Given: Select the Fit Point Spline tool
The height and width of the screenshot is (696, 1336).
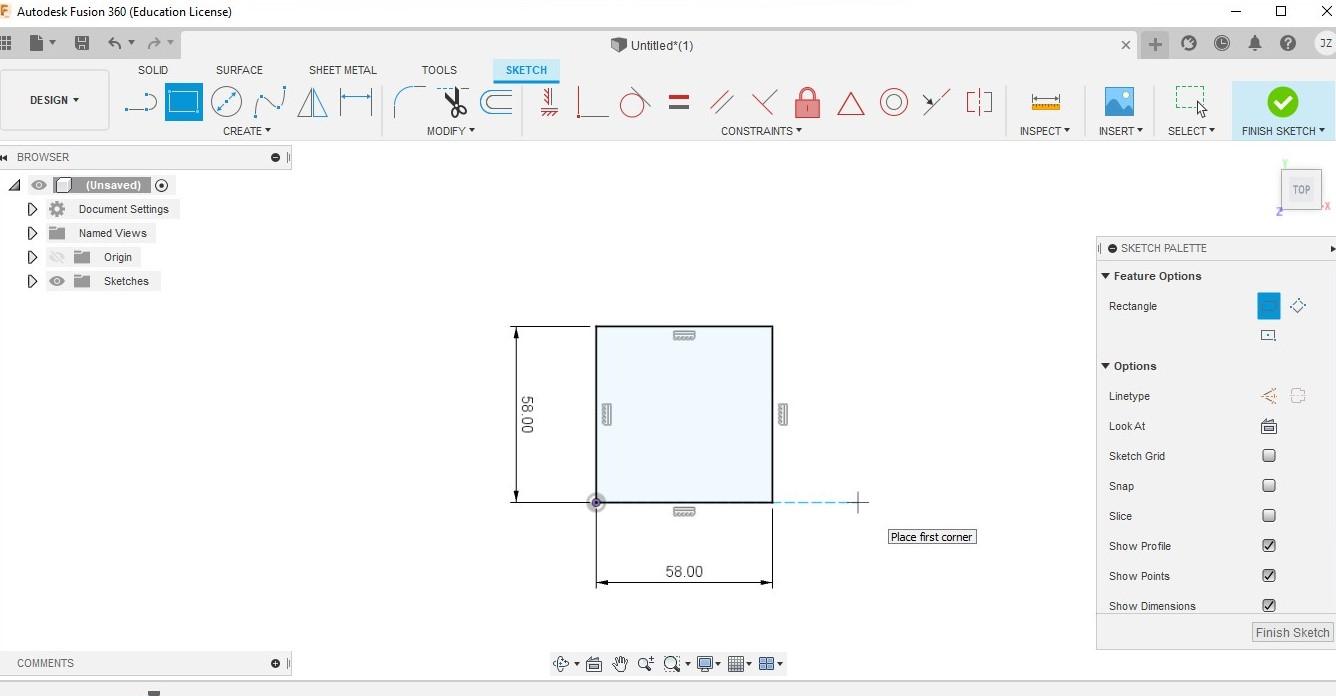Looking at the screenshot, I should coord(270,102).
